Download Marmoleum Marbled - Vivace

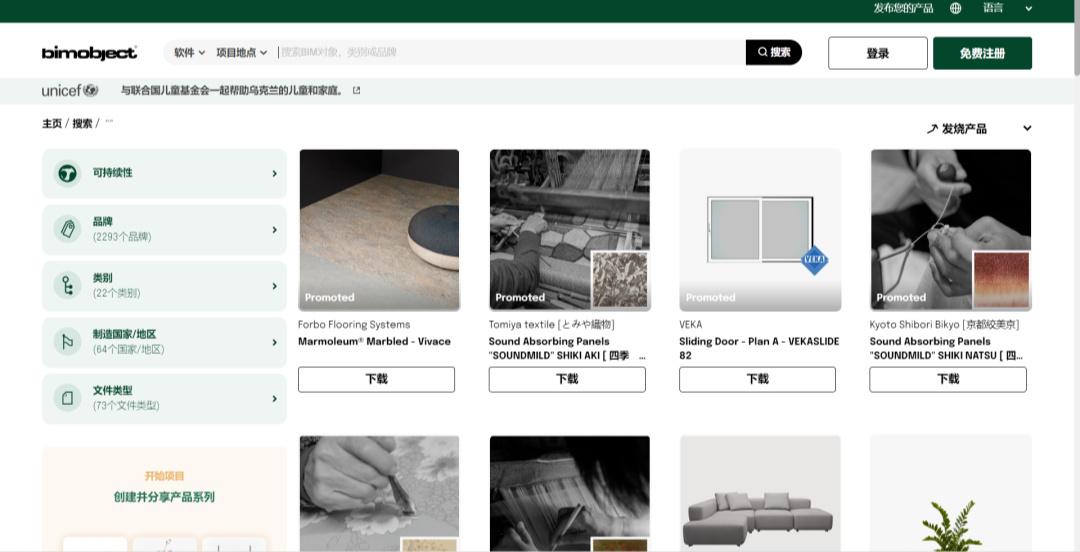[x=376, y=379]
